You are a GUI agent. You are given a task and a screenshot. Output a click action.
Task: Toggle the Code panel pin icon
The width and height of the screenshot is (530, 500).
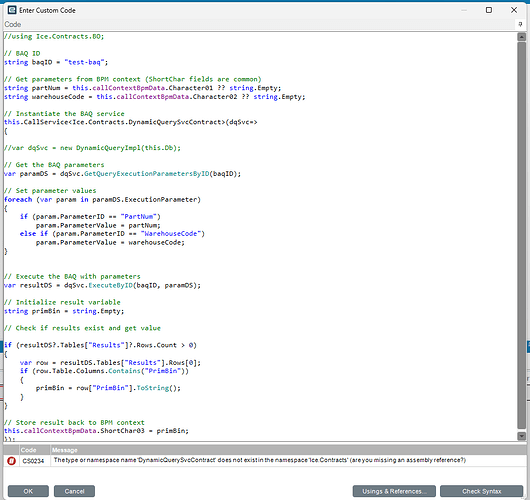point(520,24)
